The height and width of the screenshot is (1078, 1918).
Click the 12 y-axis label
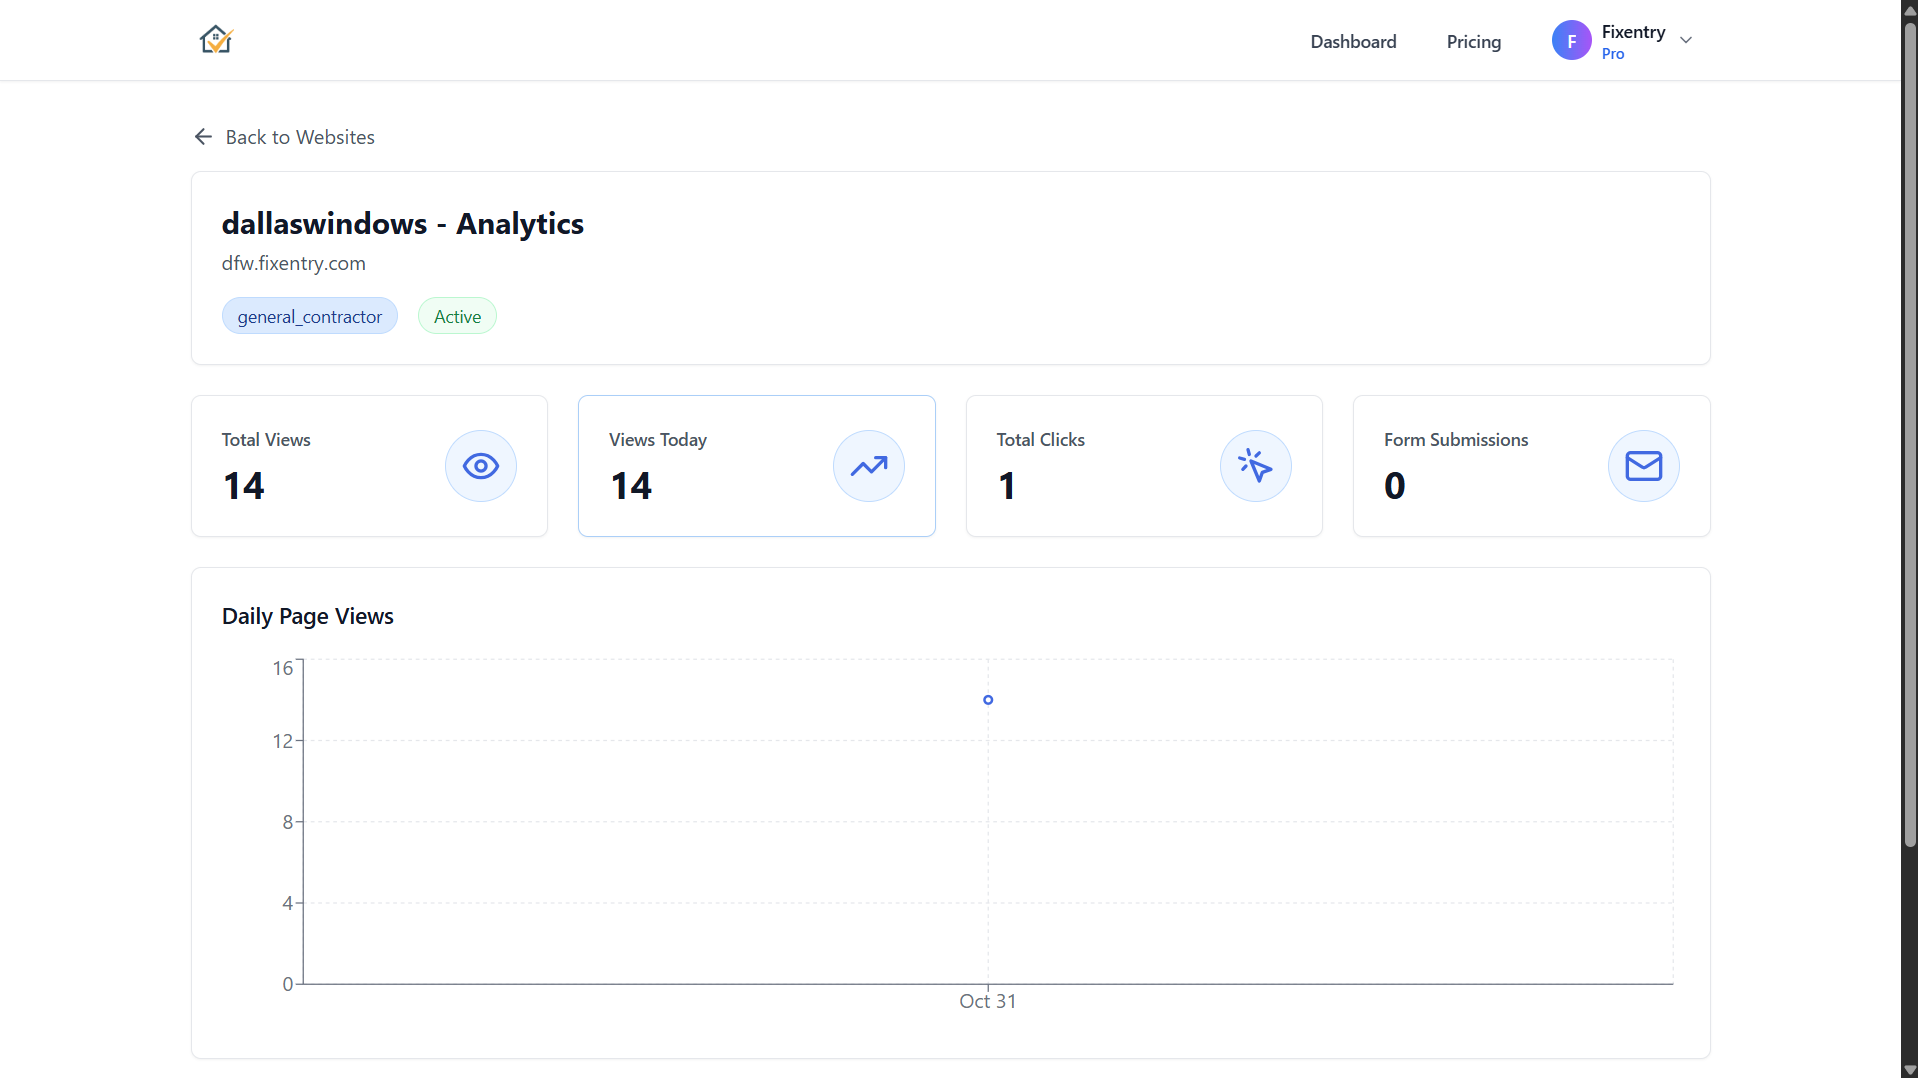(283, 741)
